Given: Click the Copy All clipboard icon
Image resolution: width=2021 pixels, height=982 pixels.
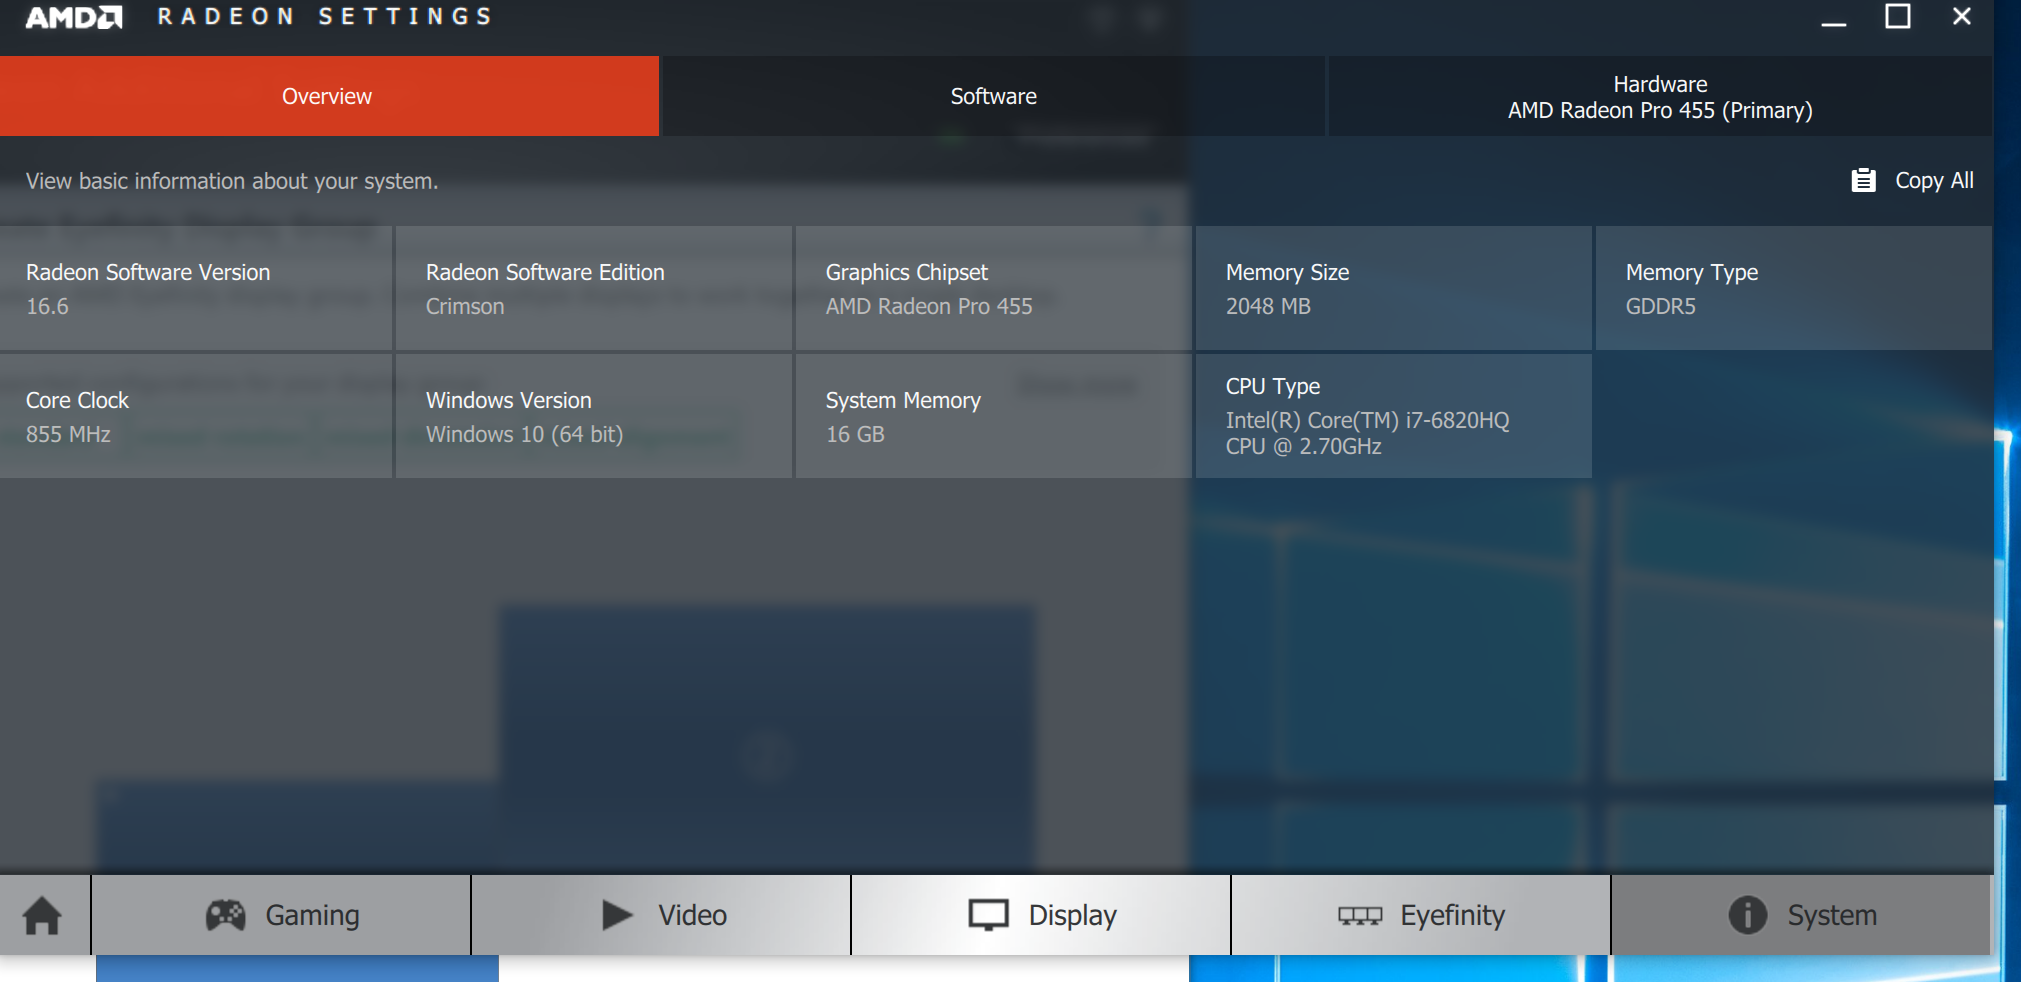Looking at the screenshot, I should tap(1863, 180).
